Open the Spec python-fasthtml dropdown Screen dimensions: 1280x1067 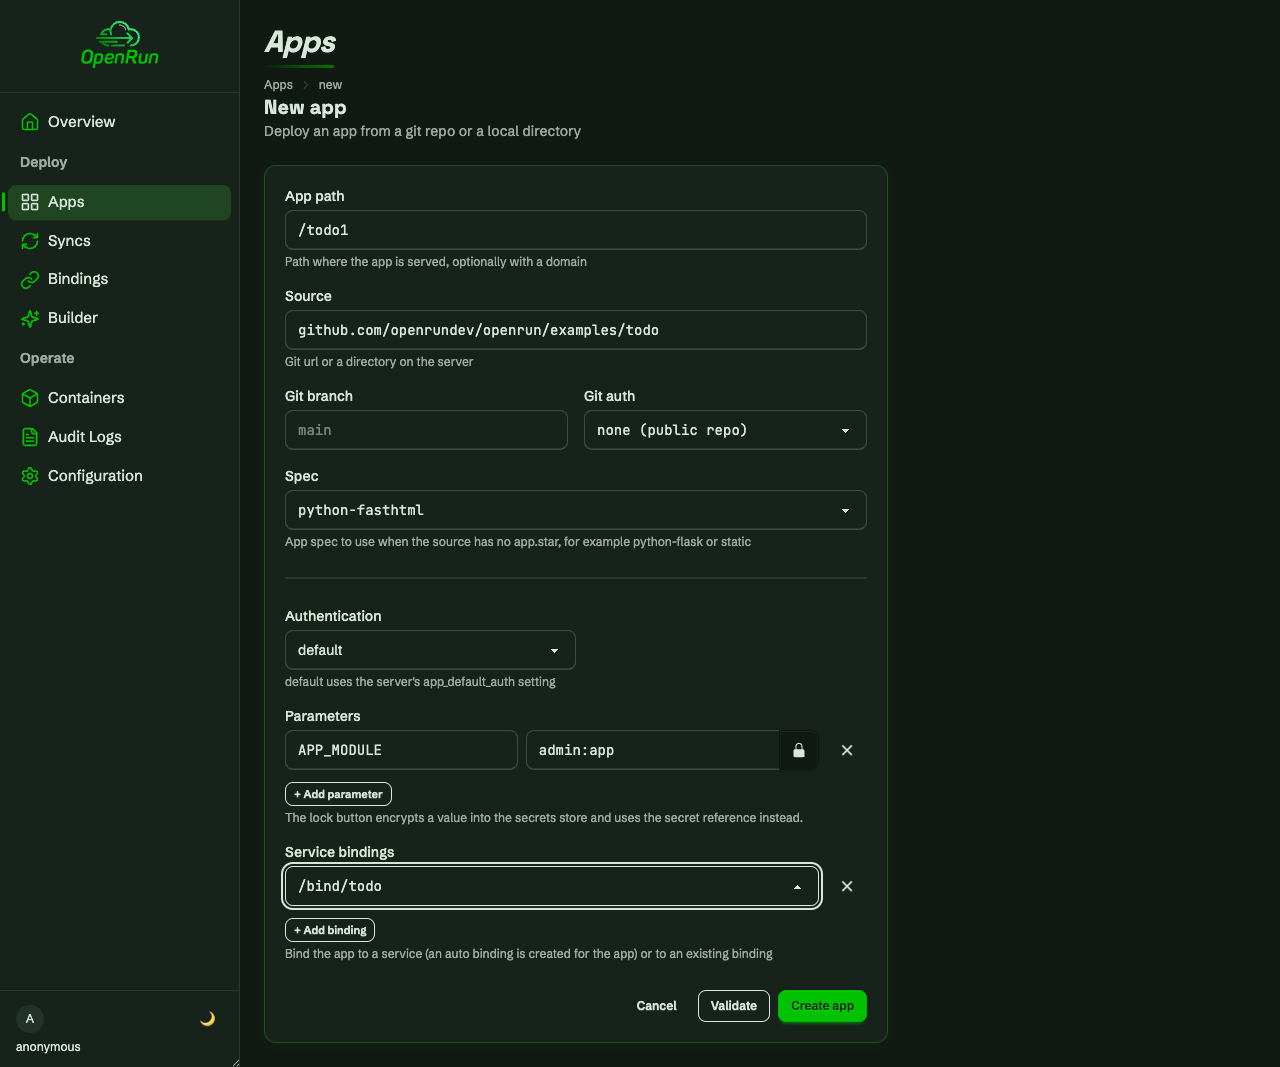(575, 510)
